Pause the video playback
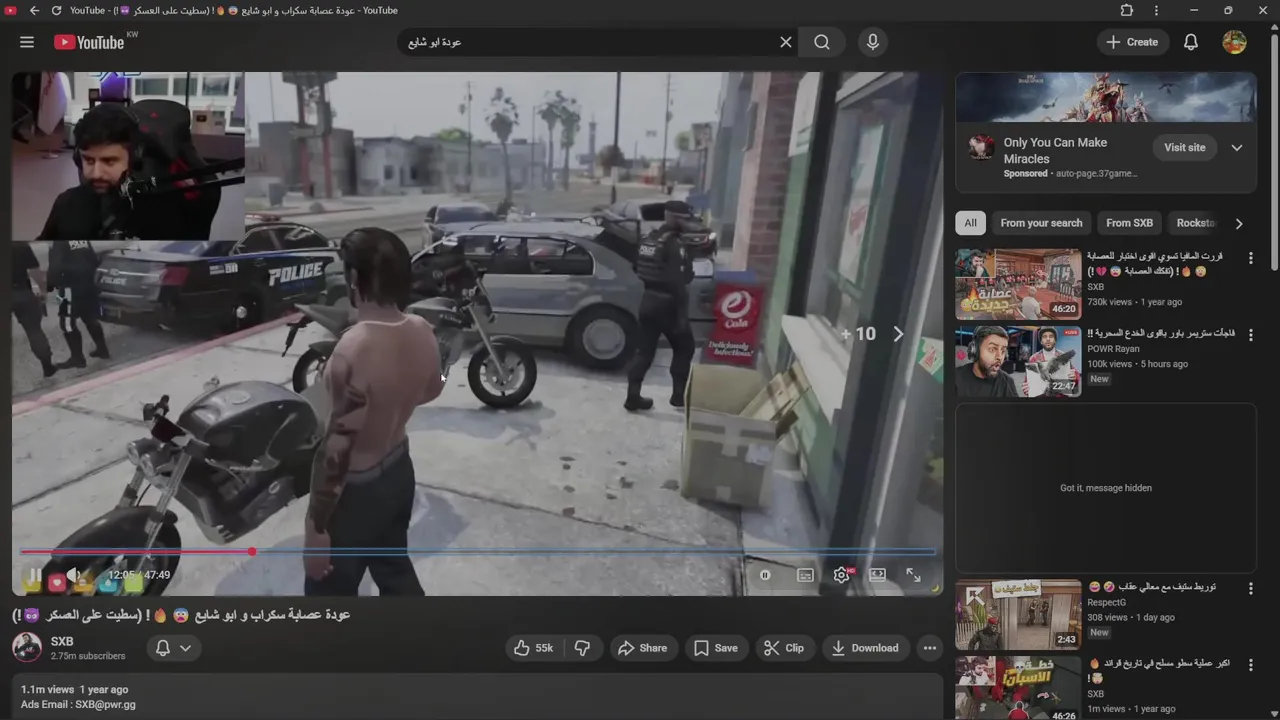Screen dimensions: 1280x720 [34, 575]
